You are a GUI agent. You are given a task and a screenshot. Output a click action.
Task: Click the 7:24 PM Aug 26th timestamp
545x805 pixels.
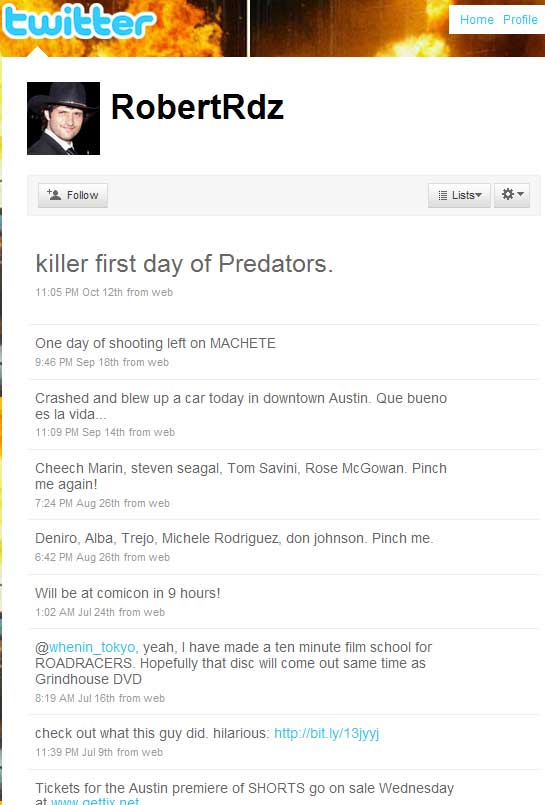[77, 503]
